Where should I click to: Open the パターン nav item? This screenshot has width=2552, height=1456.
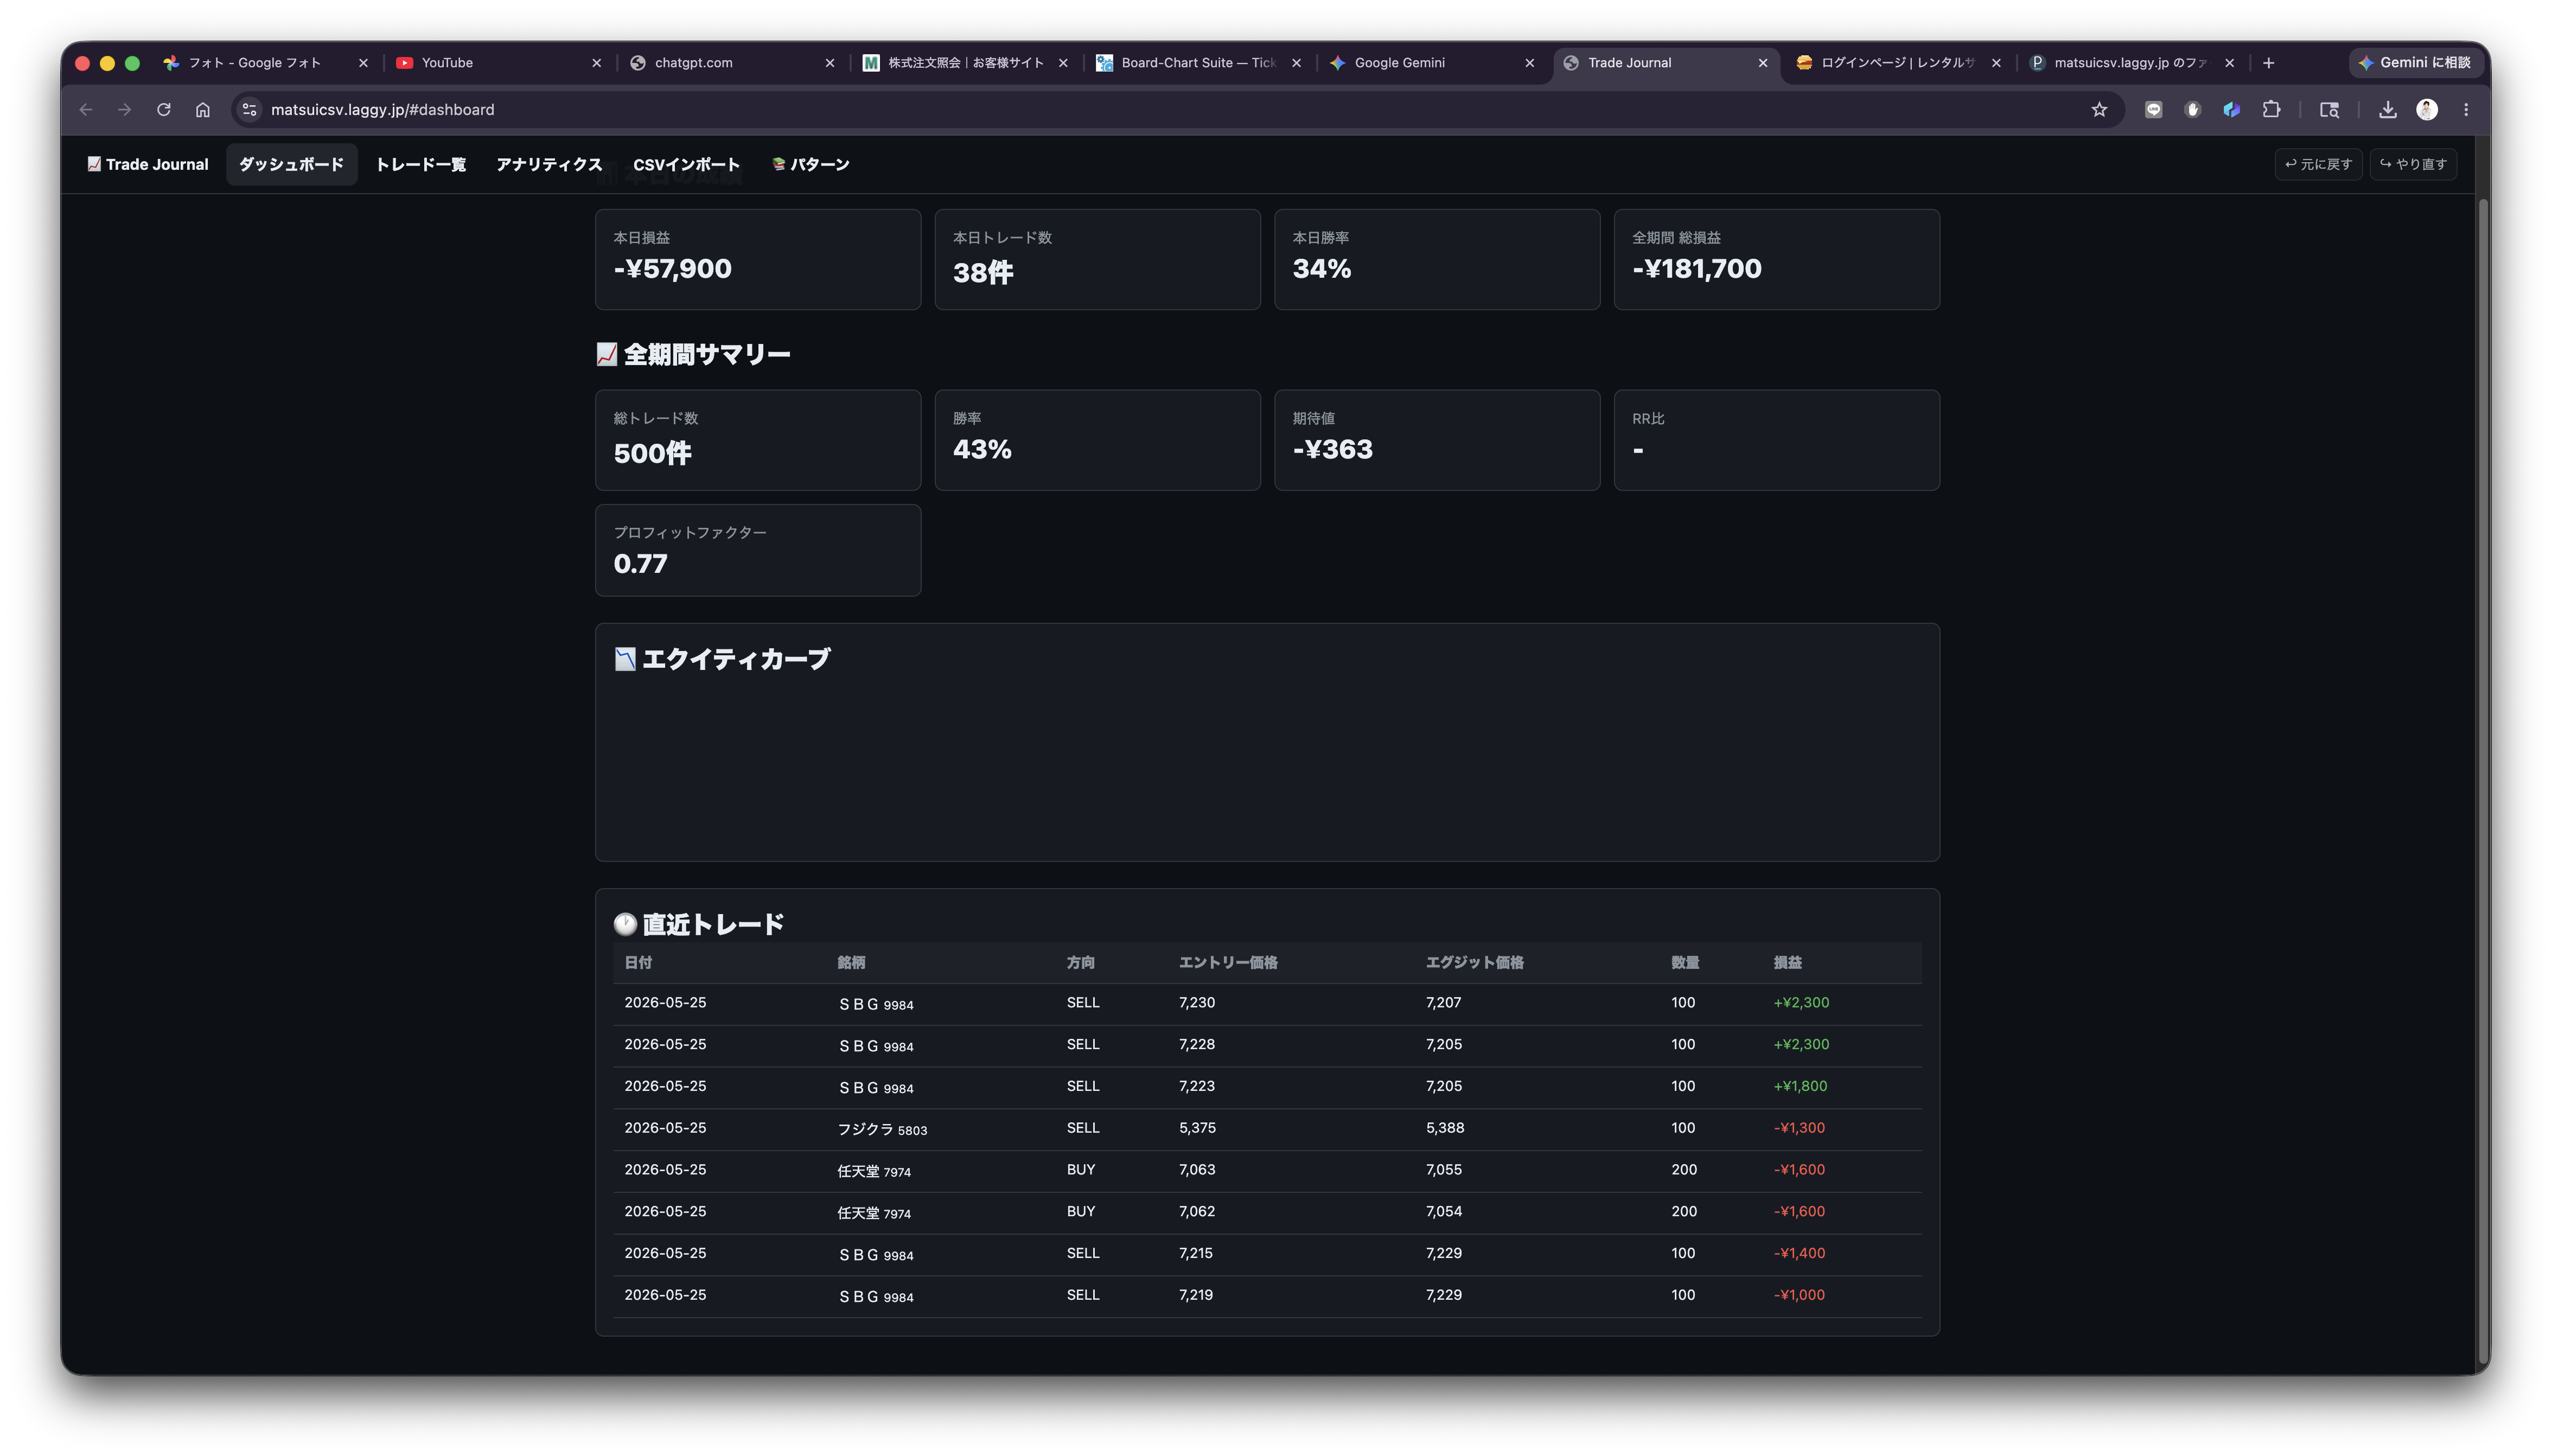pyautogui.click(x=810, y=165)
